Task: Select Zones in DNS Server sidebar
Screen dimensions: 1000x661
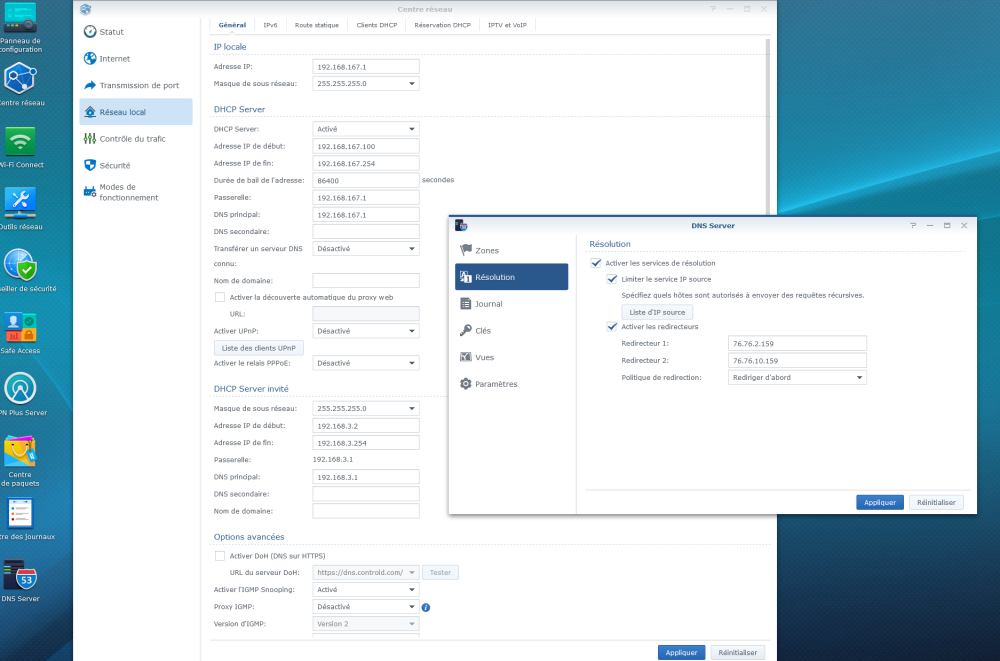Action: pos(487,250)
